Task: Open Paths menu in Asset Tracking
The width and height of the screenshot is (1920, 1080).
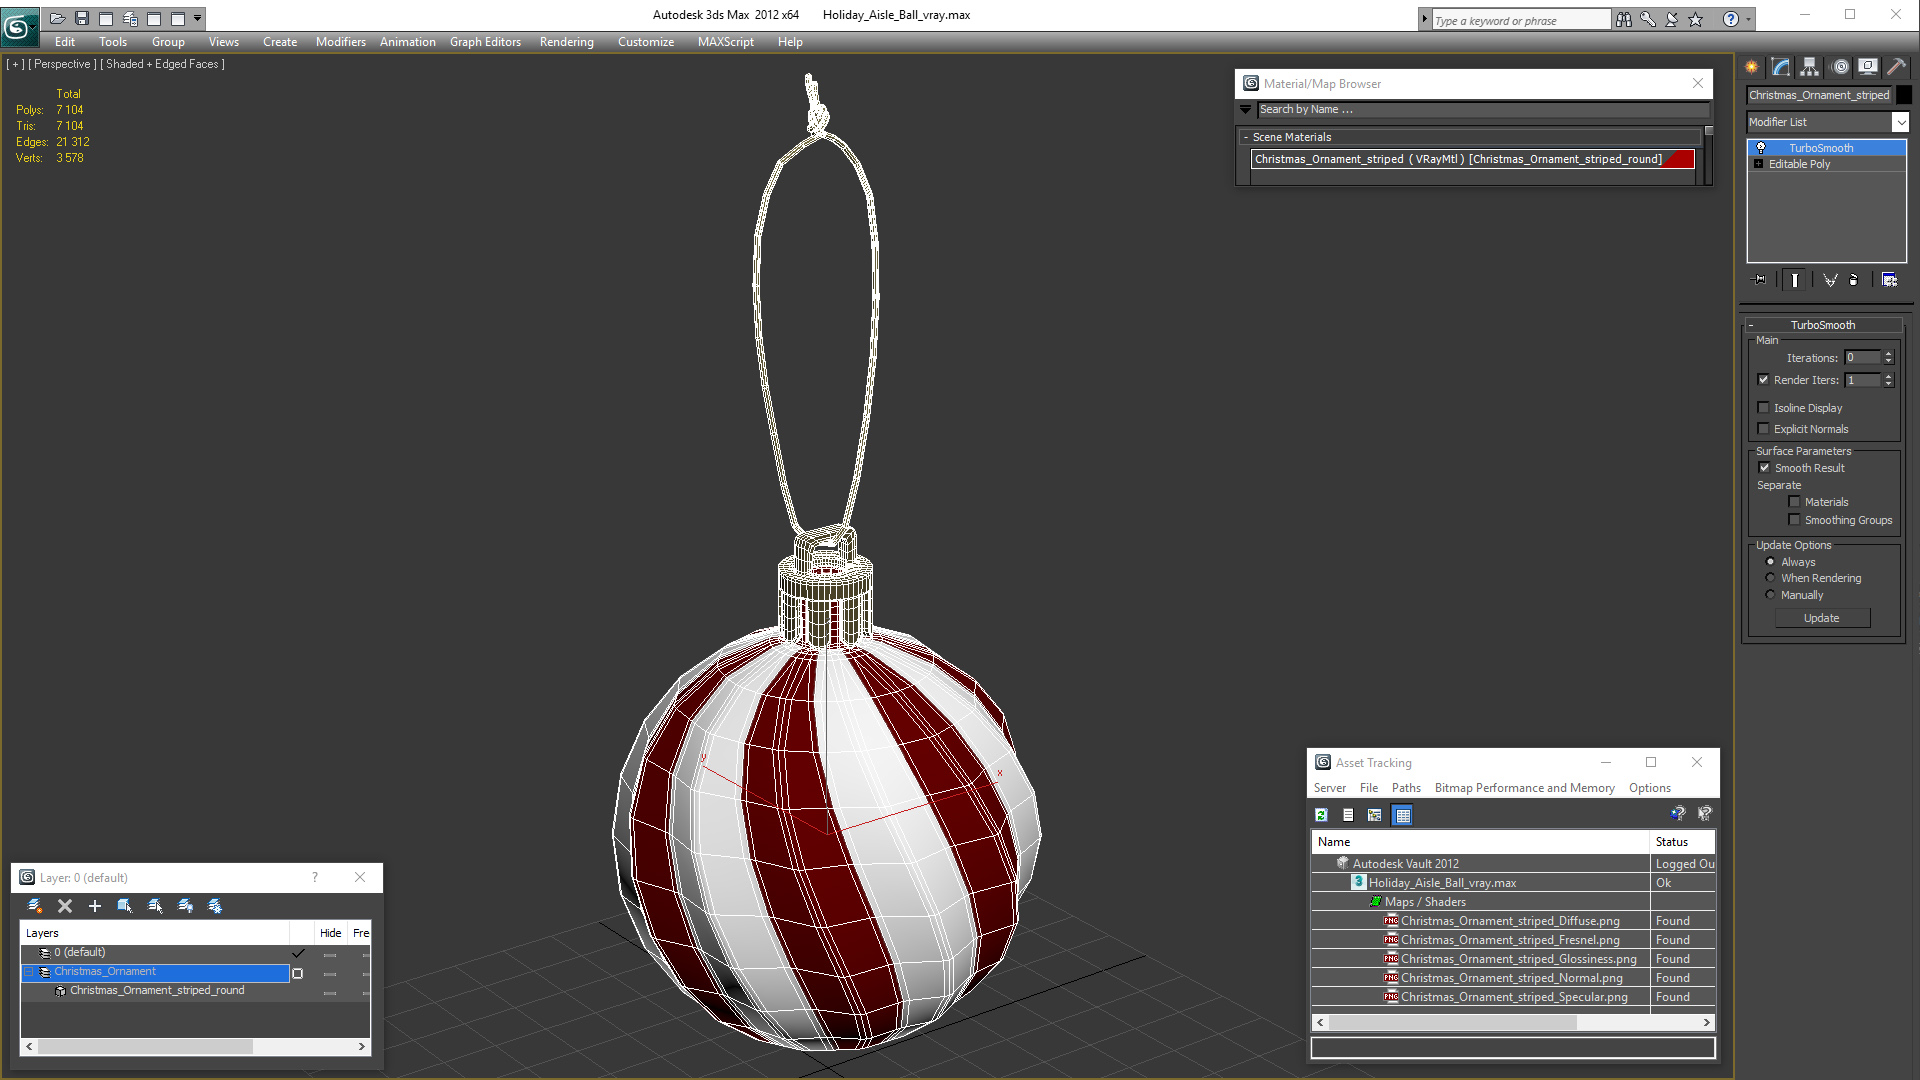Action: click(x=1405, y=788)
